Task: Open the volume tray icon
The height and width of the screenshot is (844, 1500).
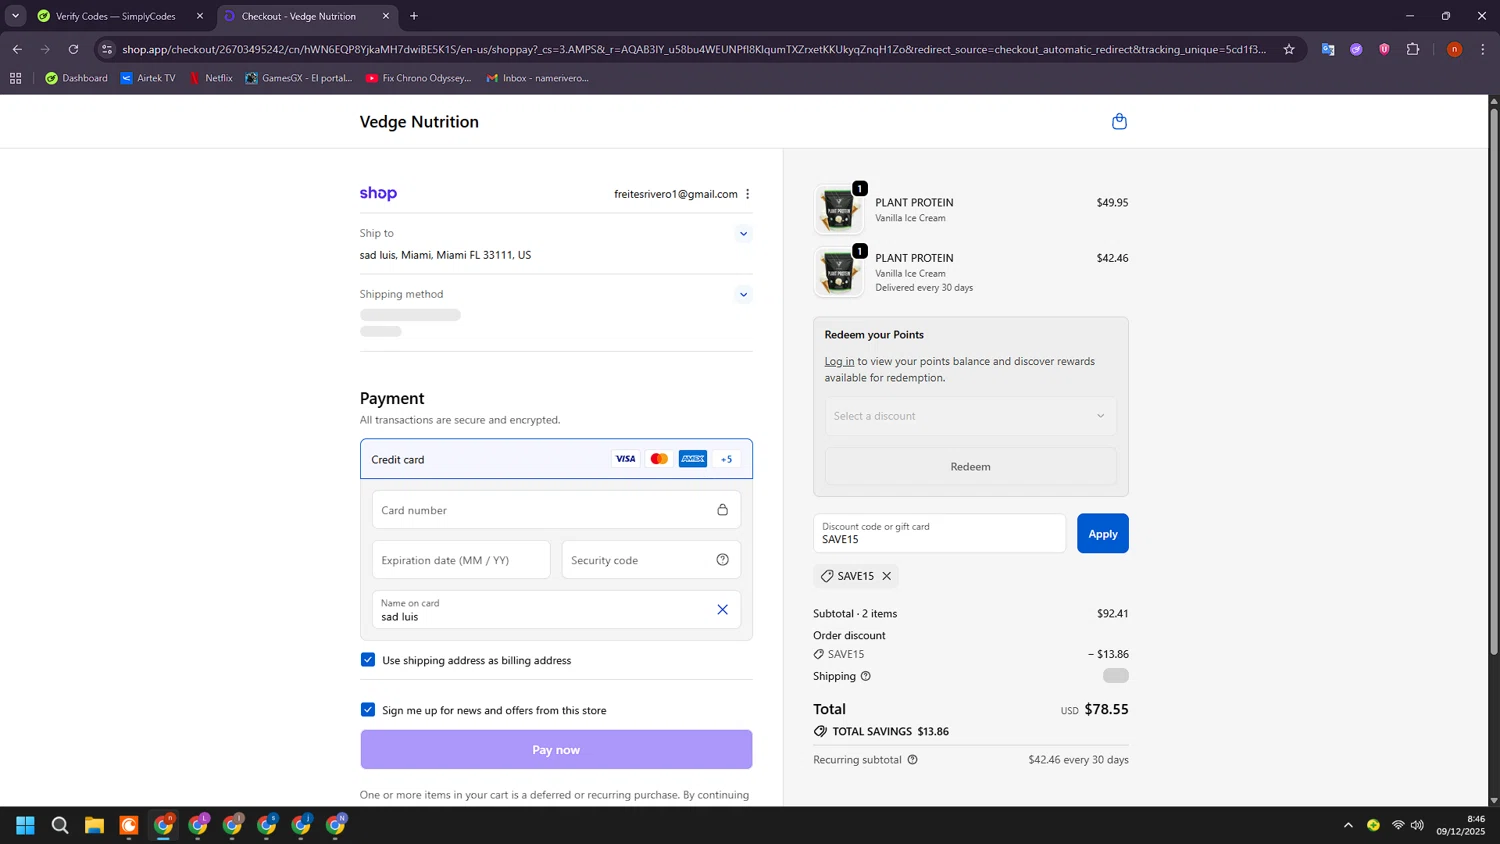Action: coord(1417,825)
